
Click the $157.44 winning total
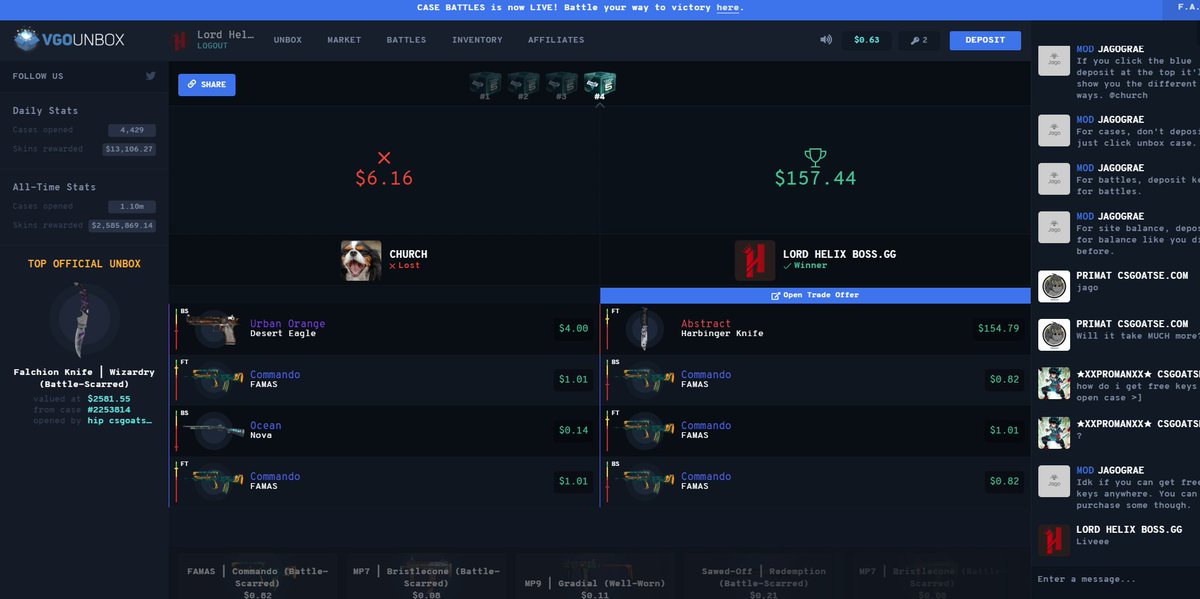pos(815,178)
